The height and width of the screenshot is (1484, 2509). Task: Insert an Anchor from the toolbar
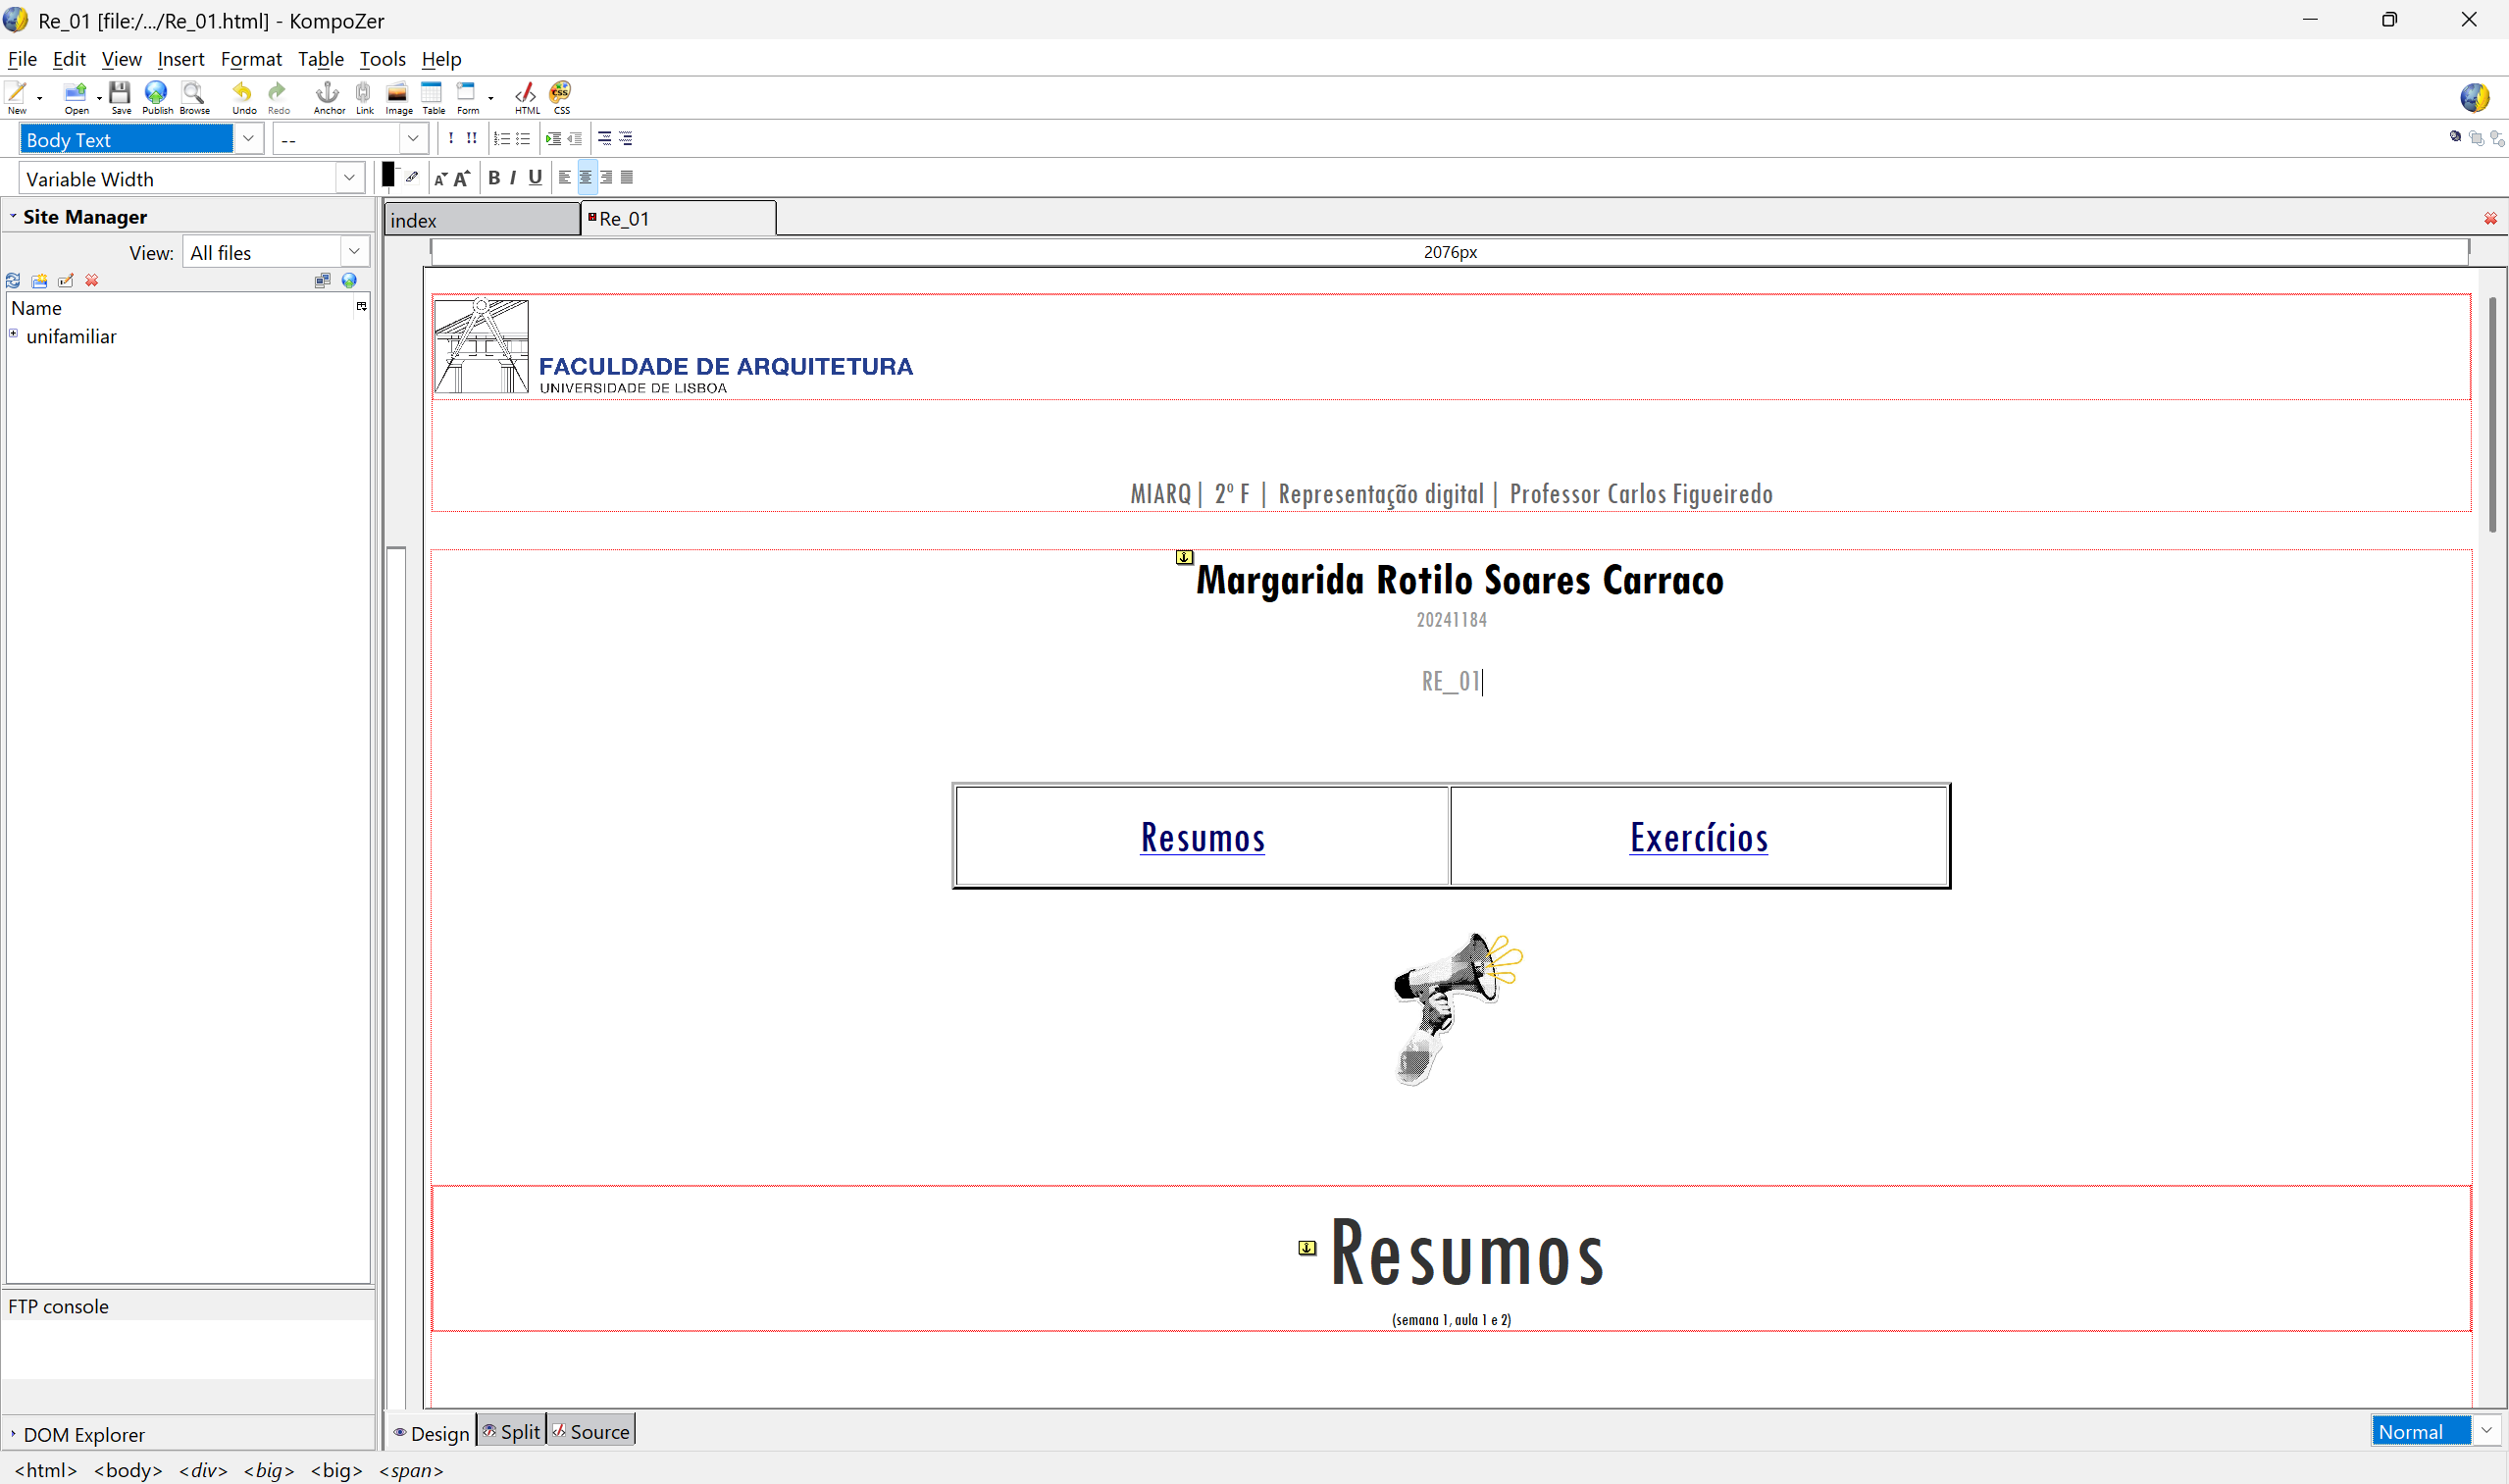coord(327,96)
